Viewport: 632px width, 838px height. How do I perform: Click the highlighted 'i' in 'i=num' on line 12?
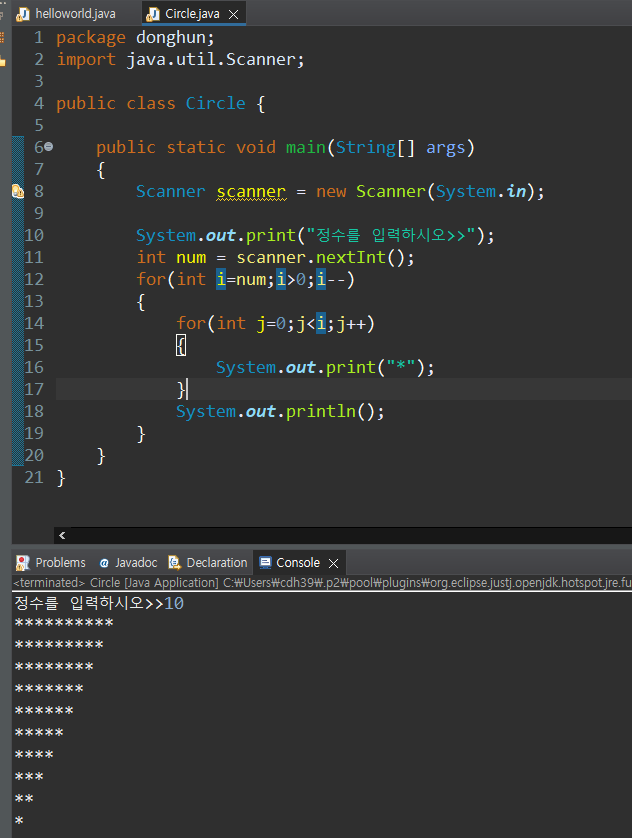221,280
